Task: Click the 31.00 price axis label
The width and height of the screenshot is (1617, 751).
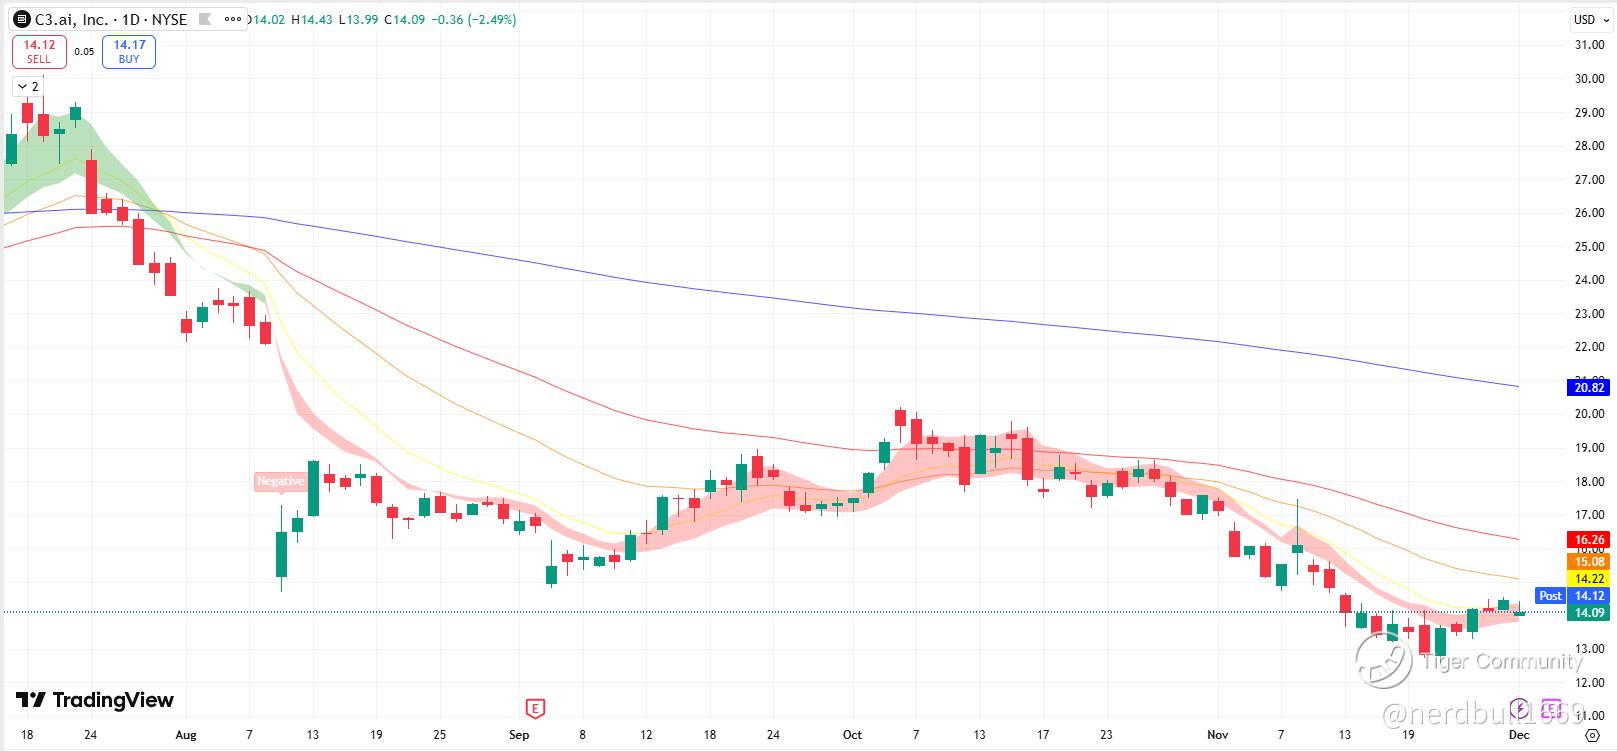Action: [x=1589, y=45]
